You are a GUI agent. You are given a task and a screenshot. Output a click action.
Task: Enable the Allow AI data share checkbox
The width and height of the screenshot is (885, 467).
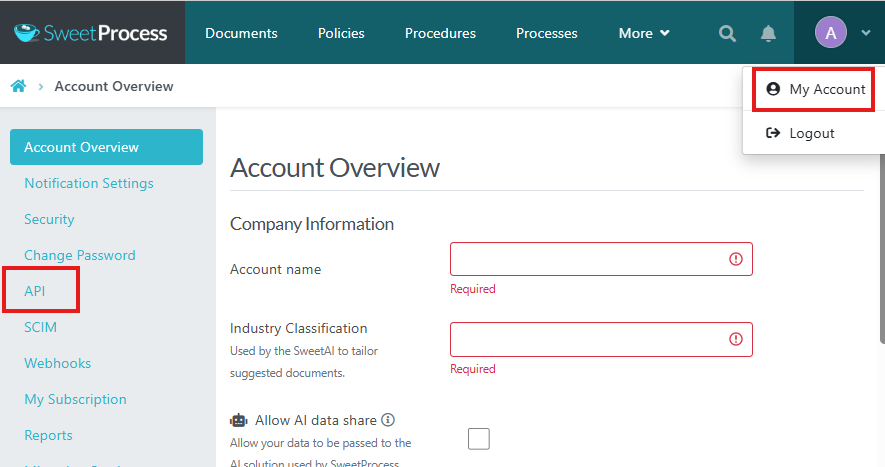coord(479,438)
